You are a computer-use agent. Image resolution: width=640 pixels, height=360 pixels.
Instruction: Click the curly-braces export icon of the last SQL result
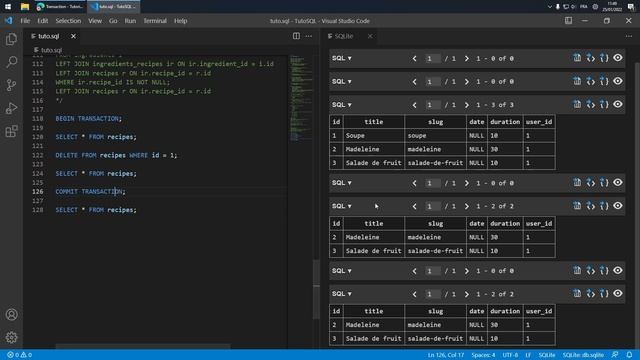(x=604, y=293)
